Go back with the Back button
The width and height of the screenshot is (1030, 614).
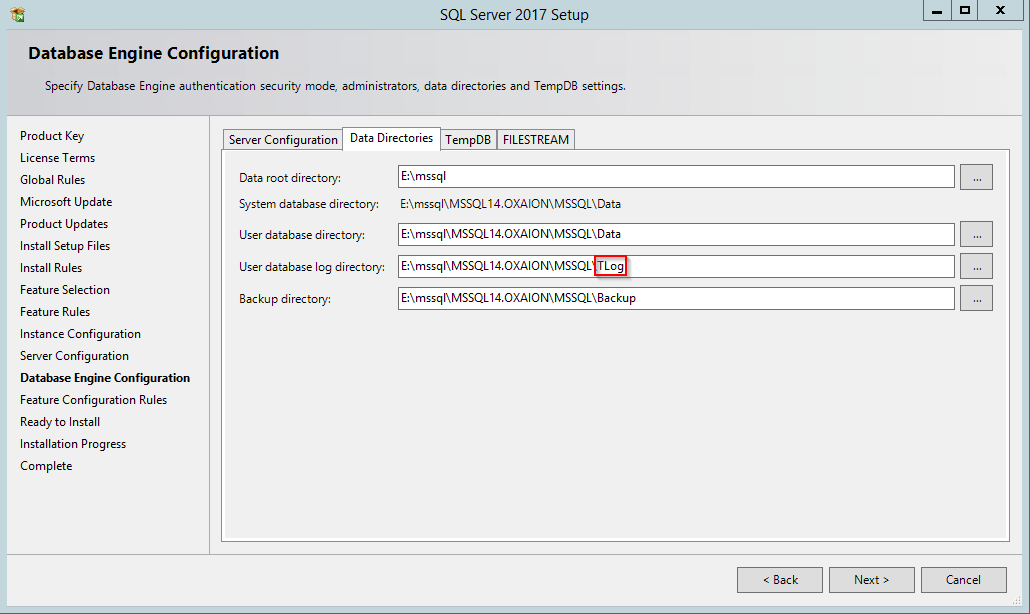[x=780, y=580]
